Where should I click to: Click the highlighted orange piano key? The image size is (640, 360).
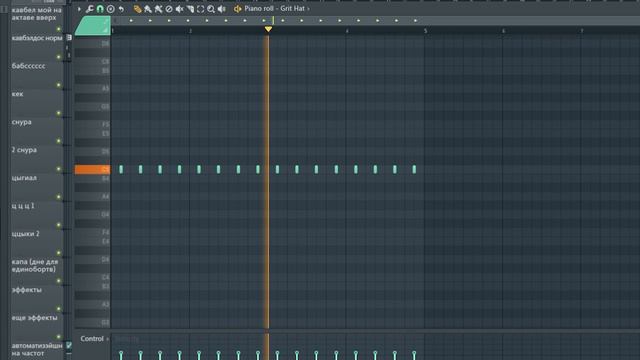92,169
